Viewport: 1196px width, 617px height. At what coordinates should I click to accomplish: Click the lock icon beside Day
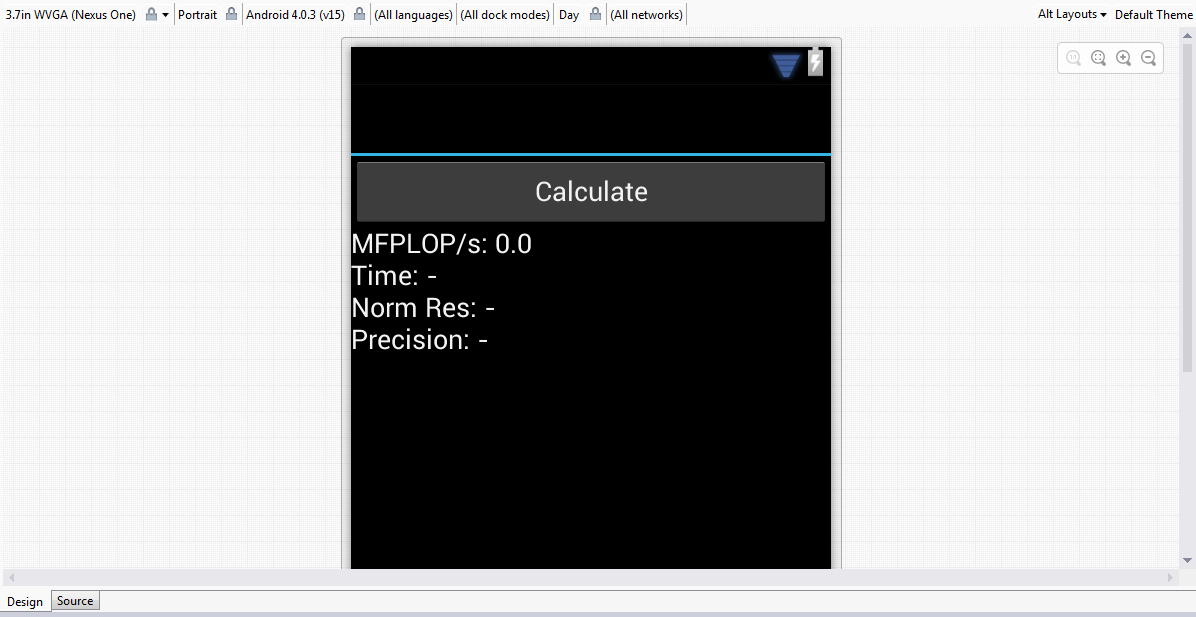click(595, 14)
